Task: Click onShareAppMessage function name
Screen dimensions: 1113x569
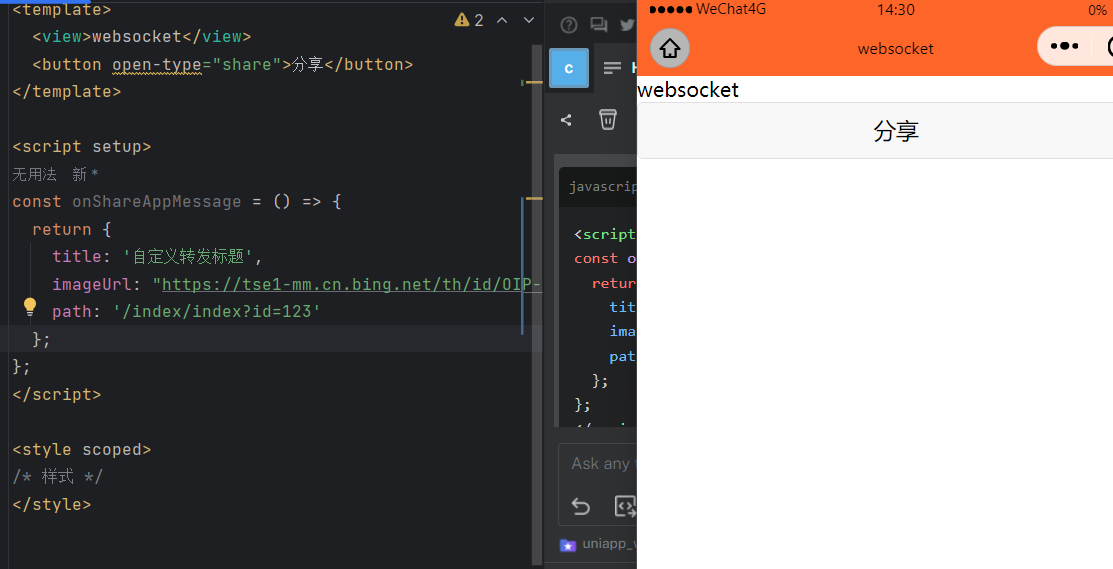Action: click(157, 201)
